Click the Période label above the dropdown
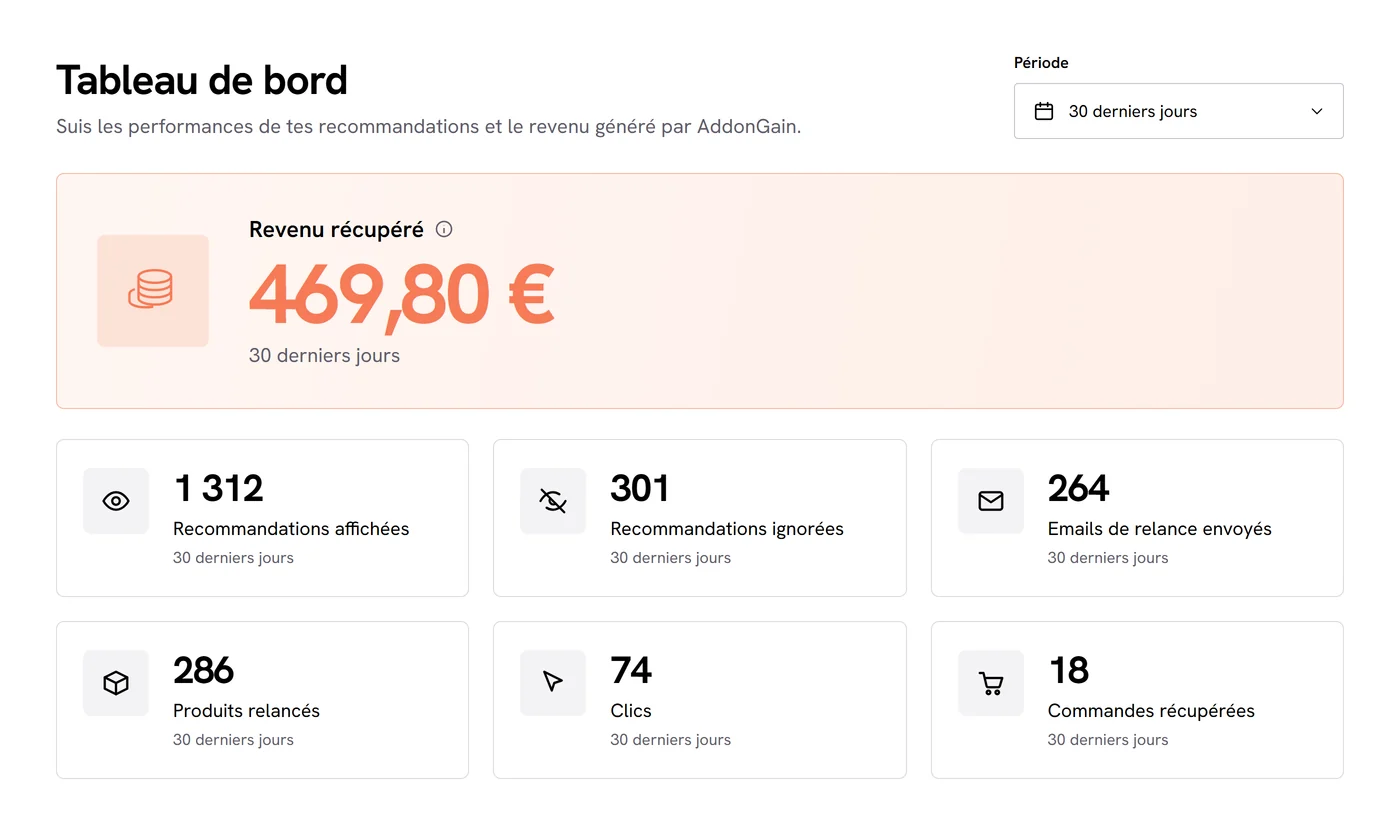The image size is (1400, 835). [x=1041, y=63]
